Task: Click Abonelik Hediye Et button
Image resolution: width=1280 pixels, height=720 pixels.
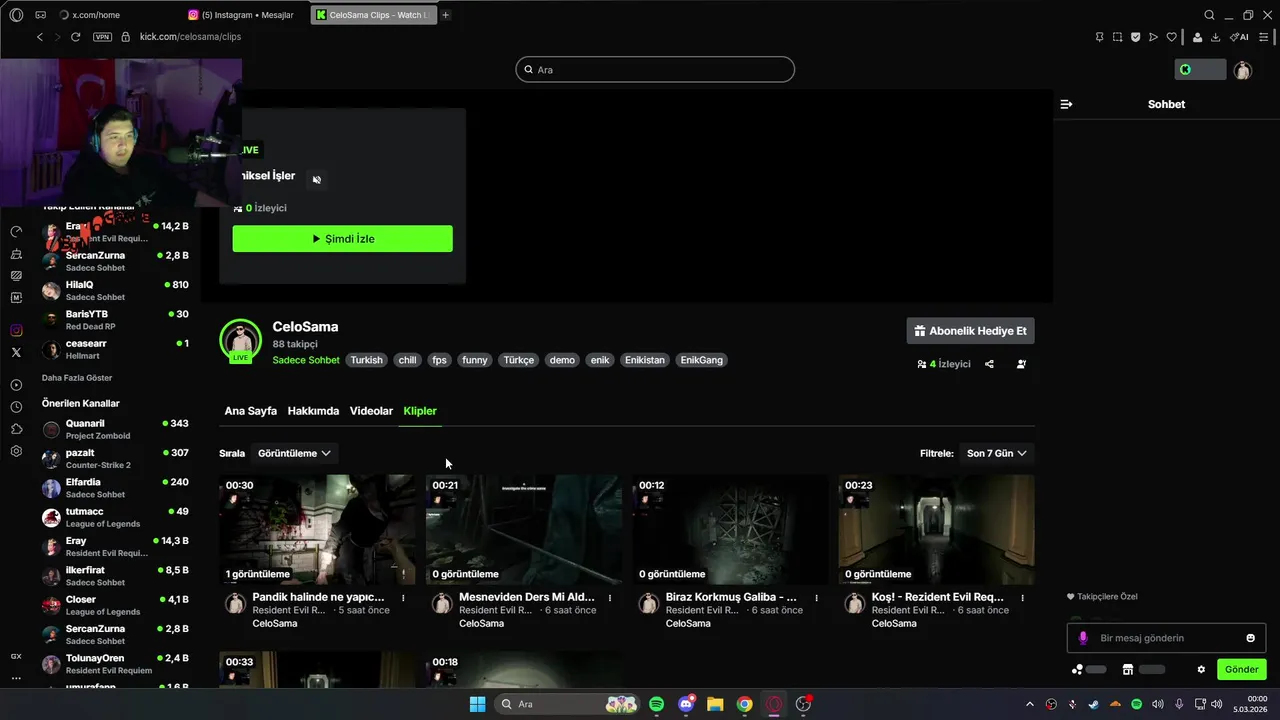Action: coord(970,331)
